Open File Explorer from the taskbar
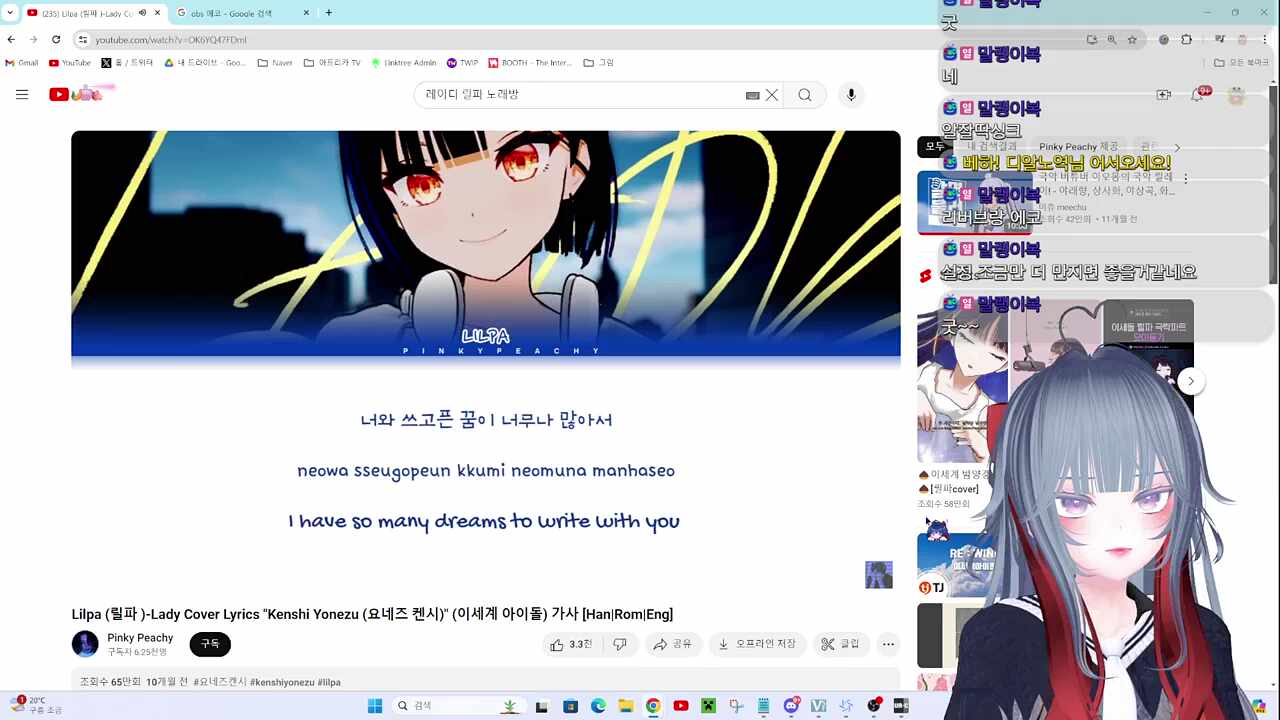The width and height of the screenshot is (1280, 720). (625, 706)
